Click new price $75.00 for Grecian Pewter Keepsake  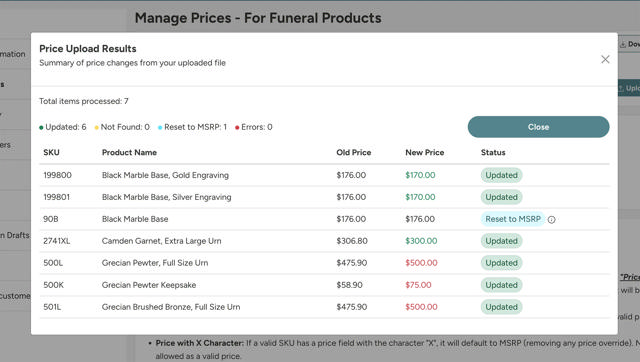[418, 285]
